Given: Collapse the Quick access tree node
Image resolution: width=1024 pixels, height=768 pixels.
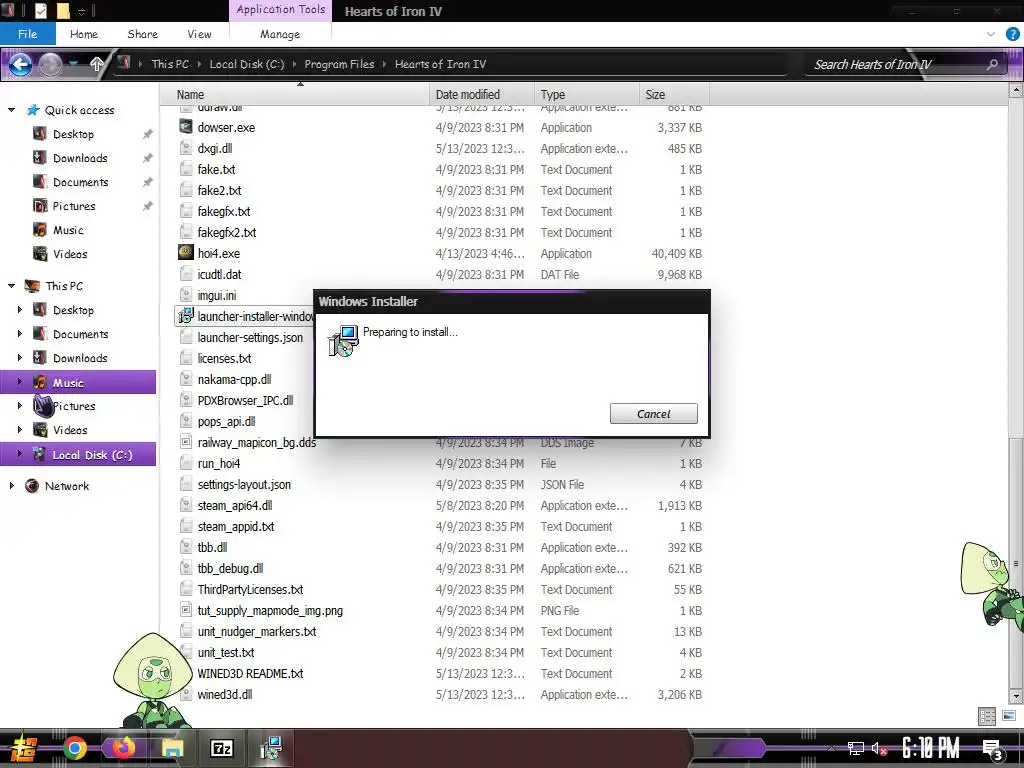Looking at the screenshot, I should click(11, 110).
